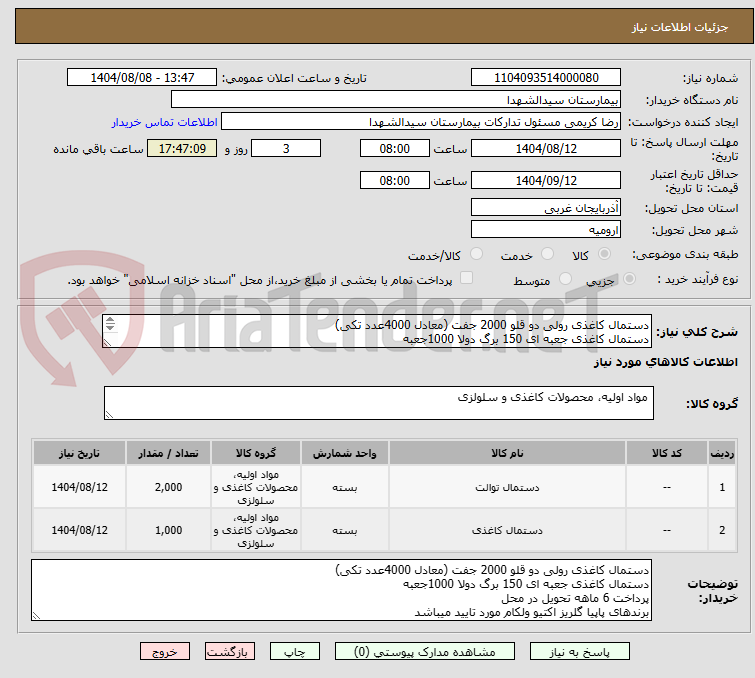Click the 'کد کالا' column header
This screenshot has width=755, height=678.
click(x=666, y=453)
